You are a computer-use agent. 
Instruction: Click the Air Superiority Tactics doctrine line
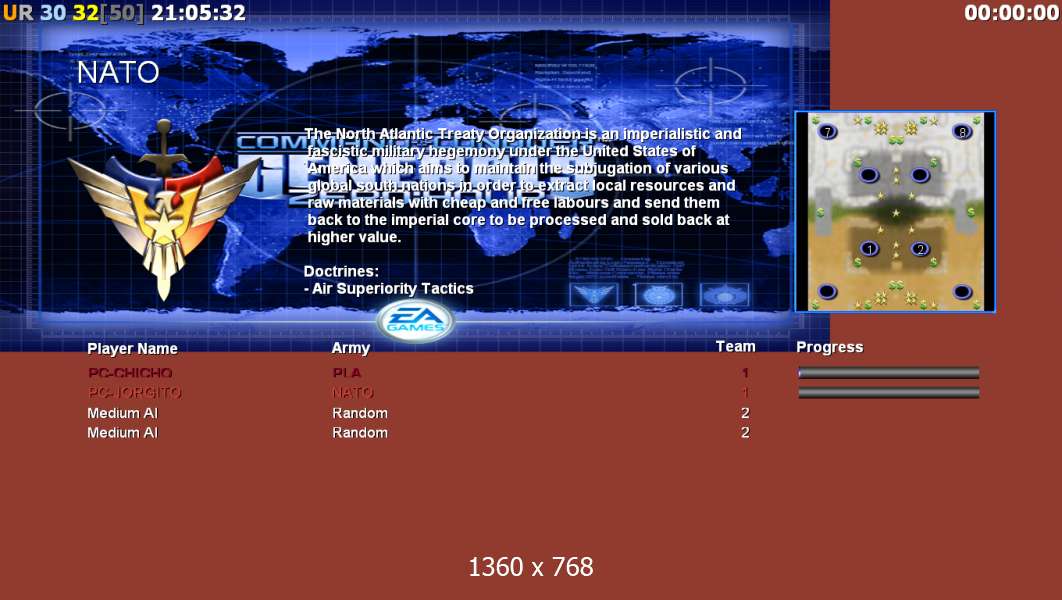click(x=389, y=288)
